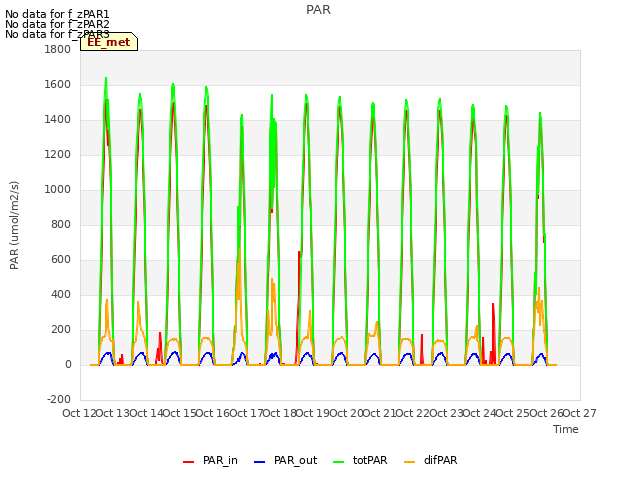Image resolution: width=640 pixels, height=480 pixels.
Task: Click the 1400 y-axis tick value
Action: tap(58, 120)
